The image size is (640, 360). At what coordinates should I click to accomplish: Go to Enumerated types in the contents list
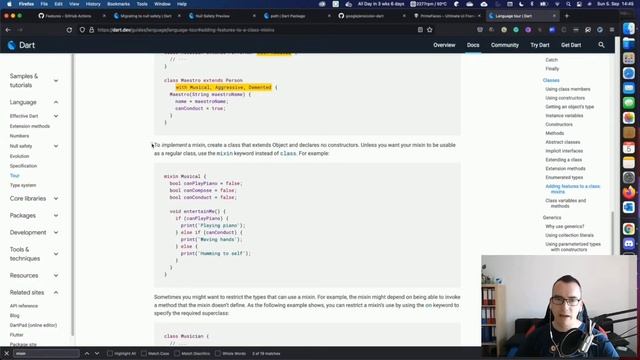point(564,178)
